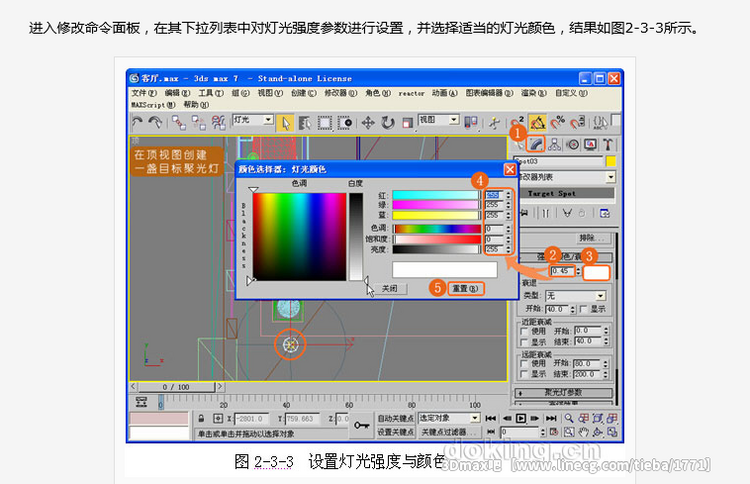Click the white light color swatch
This screenshot has height=484, width=750.
tap(596, 272)
